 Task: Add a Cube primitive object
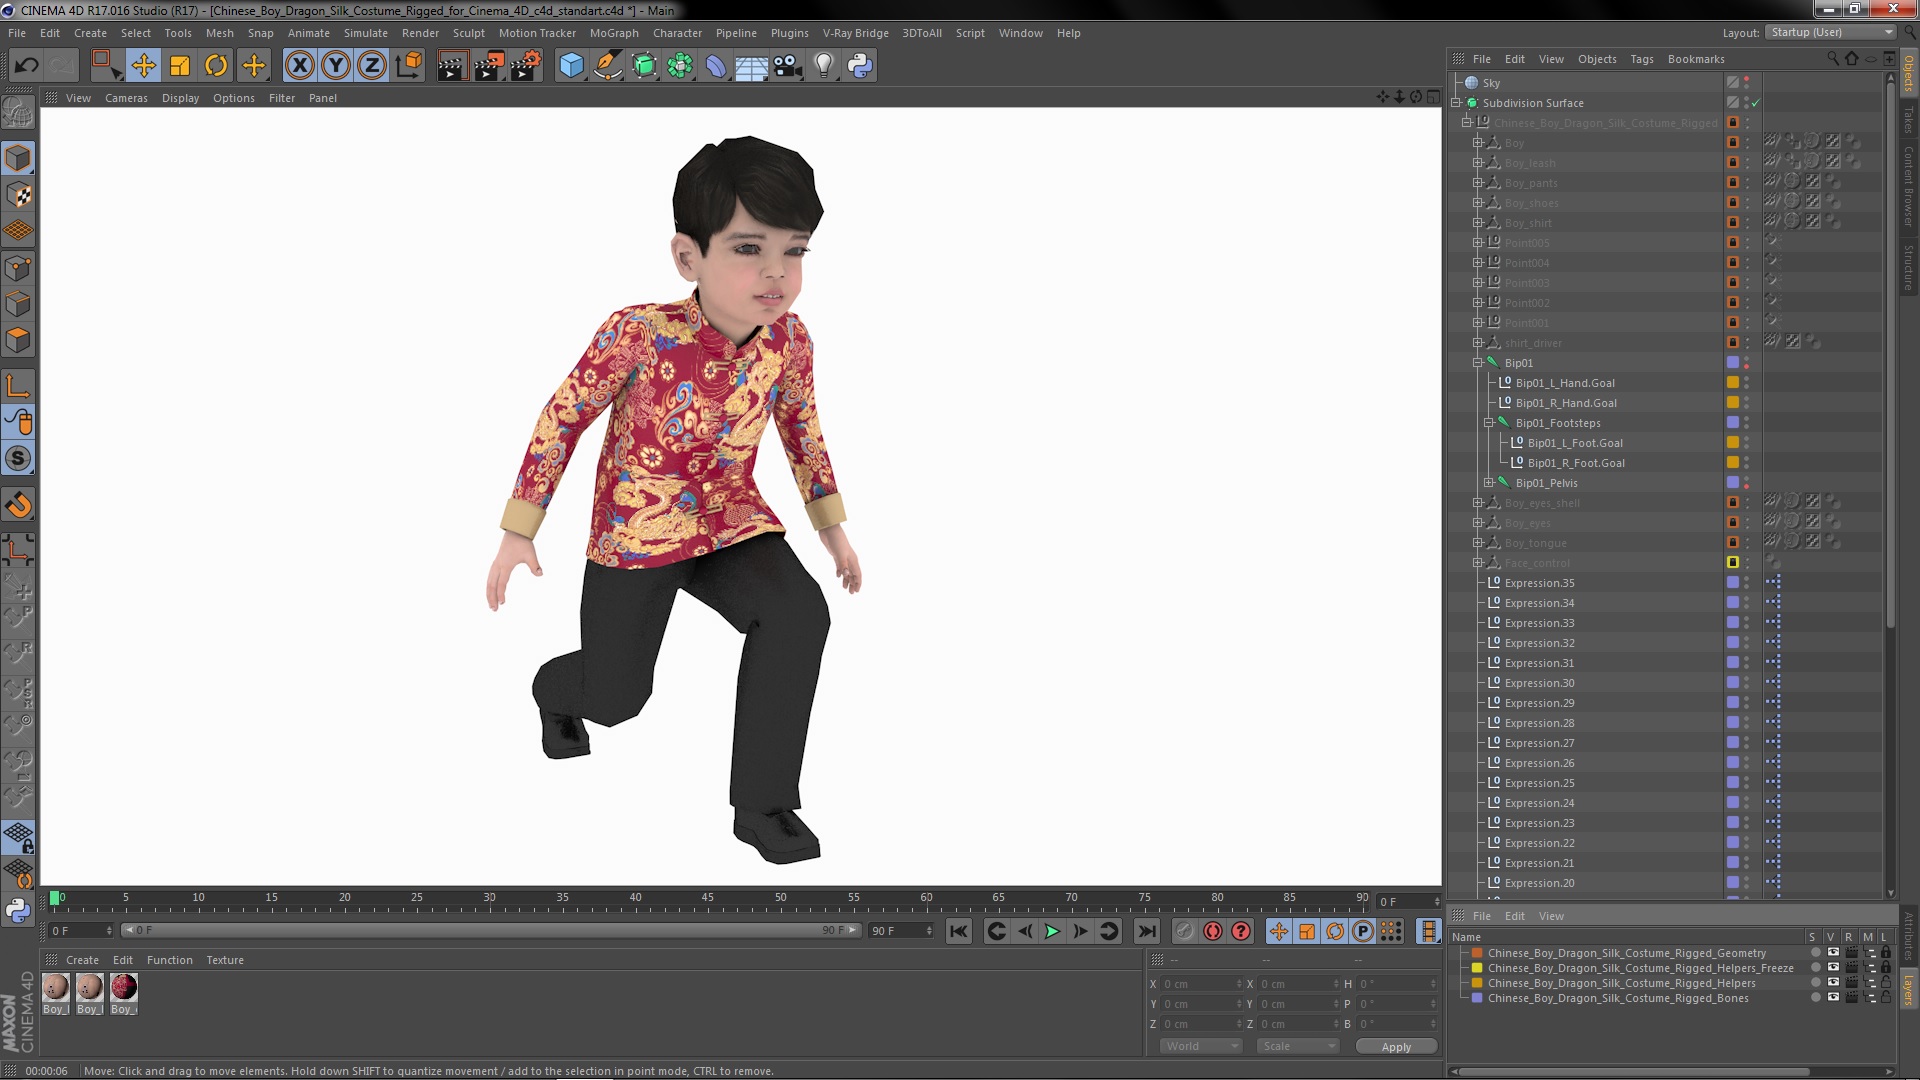pos(571,66)
